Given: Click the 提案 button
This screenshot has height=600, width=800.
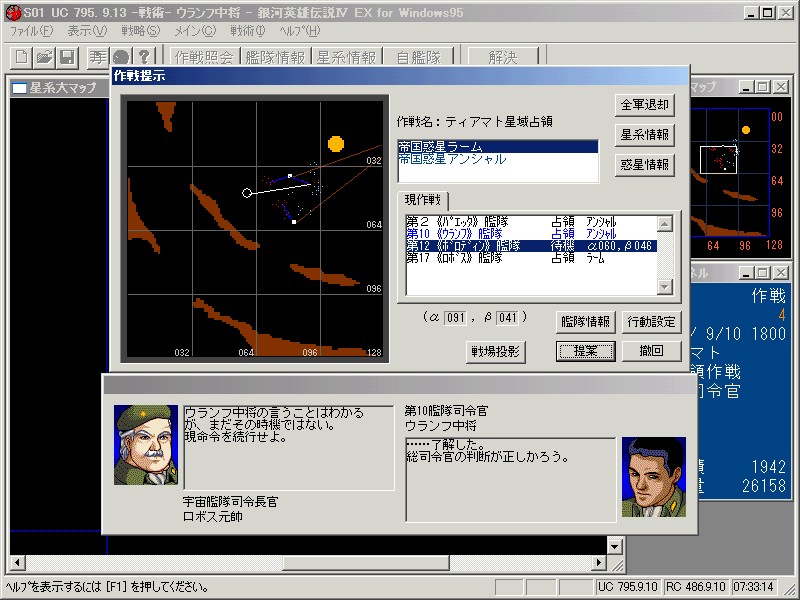Looking at the screenshot, I should pyautogui.click(x=585, y=351).
